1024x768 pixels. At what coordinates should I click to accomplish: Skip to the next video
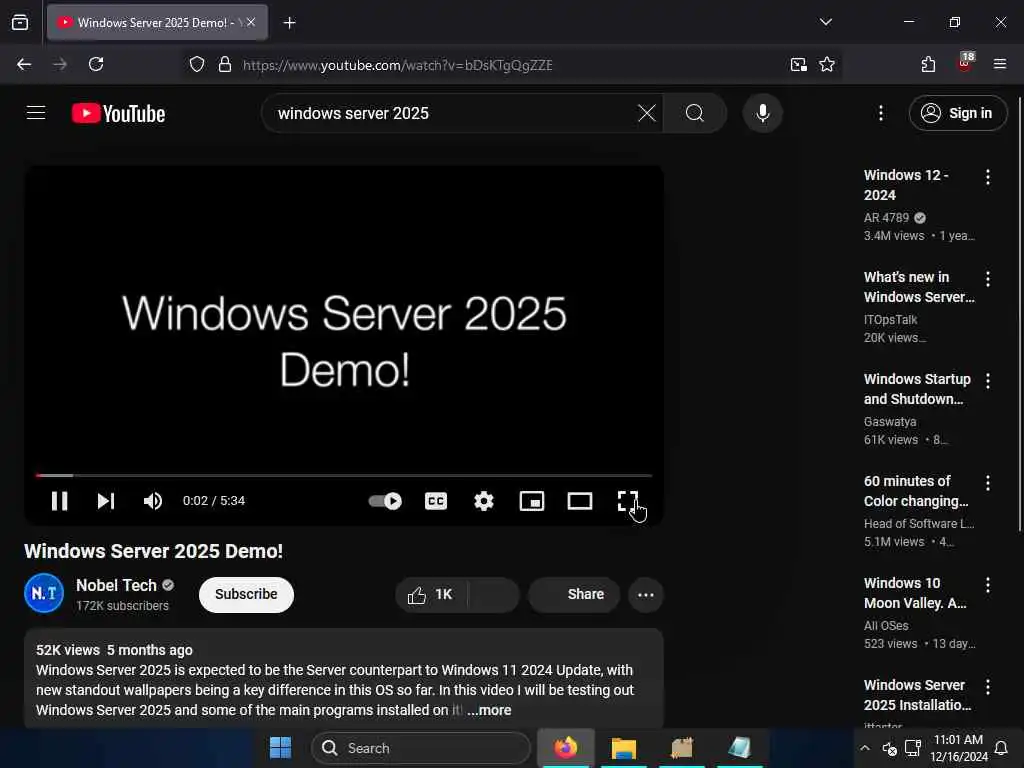[x=106, y=501]
